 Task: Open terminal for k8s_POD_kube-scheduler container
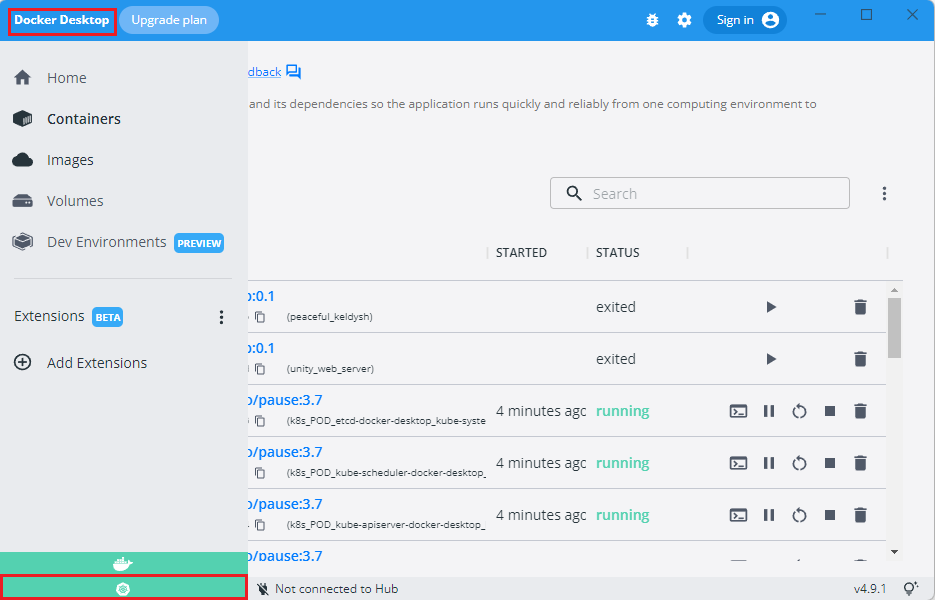point(738,463)
